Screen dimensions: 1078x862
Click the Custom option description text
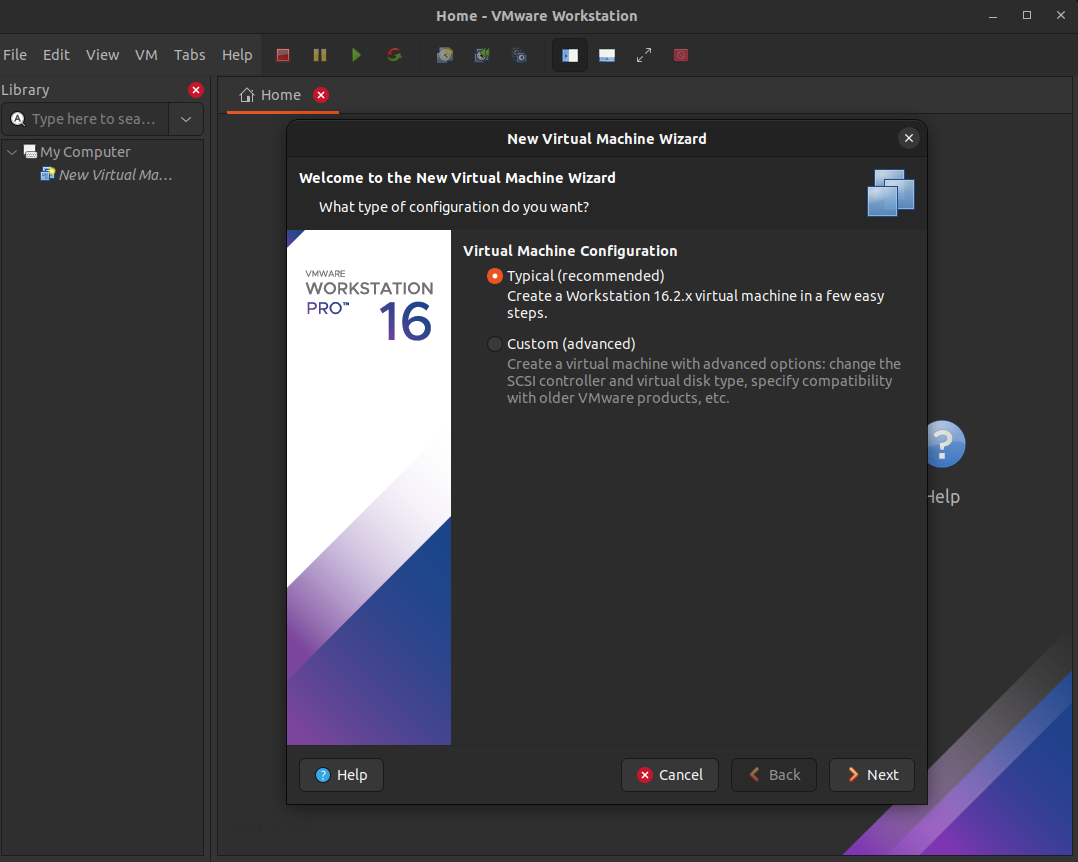coord(704,381)
